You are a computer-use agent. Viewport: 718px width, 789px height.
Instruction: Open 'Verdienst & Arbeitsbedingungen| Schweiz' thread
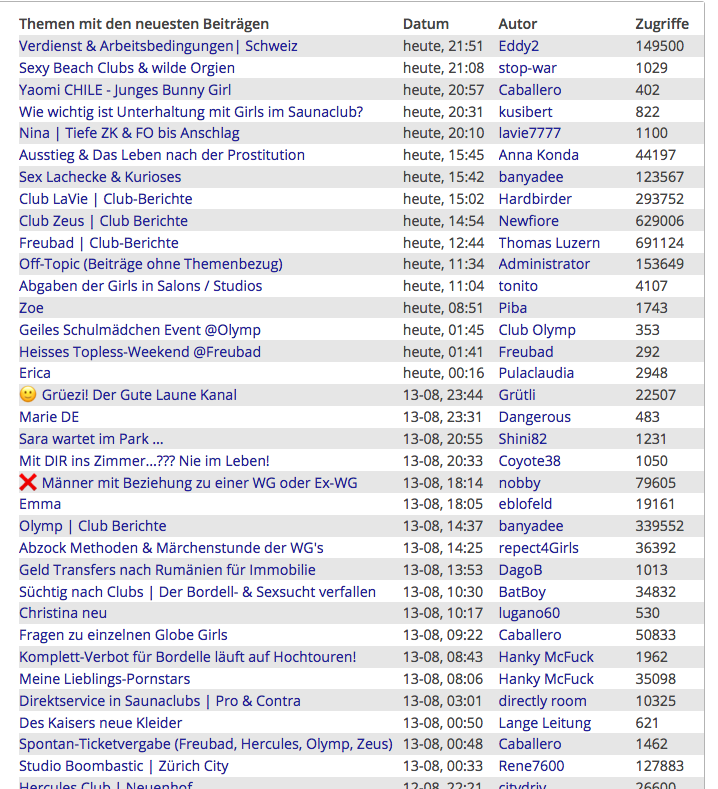tap(158, 46)
